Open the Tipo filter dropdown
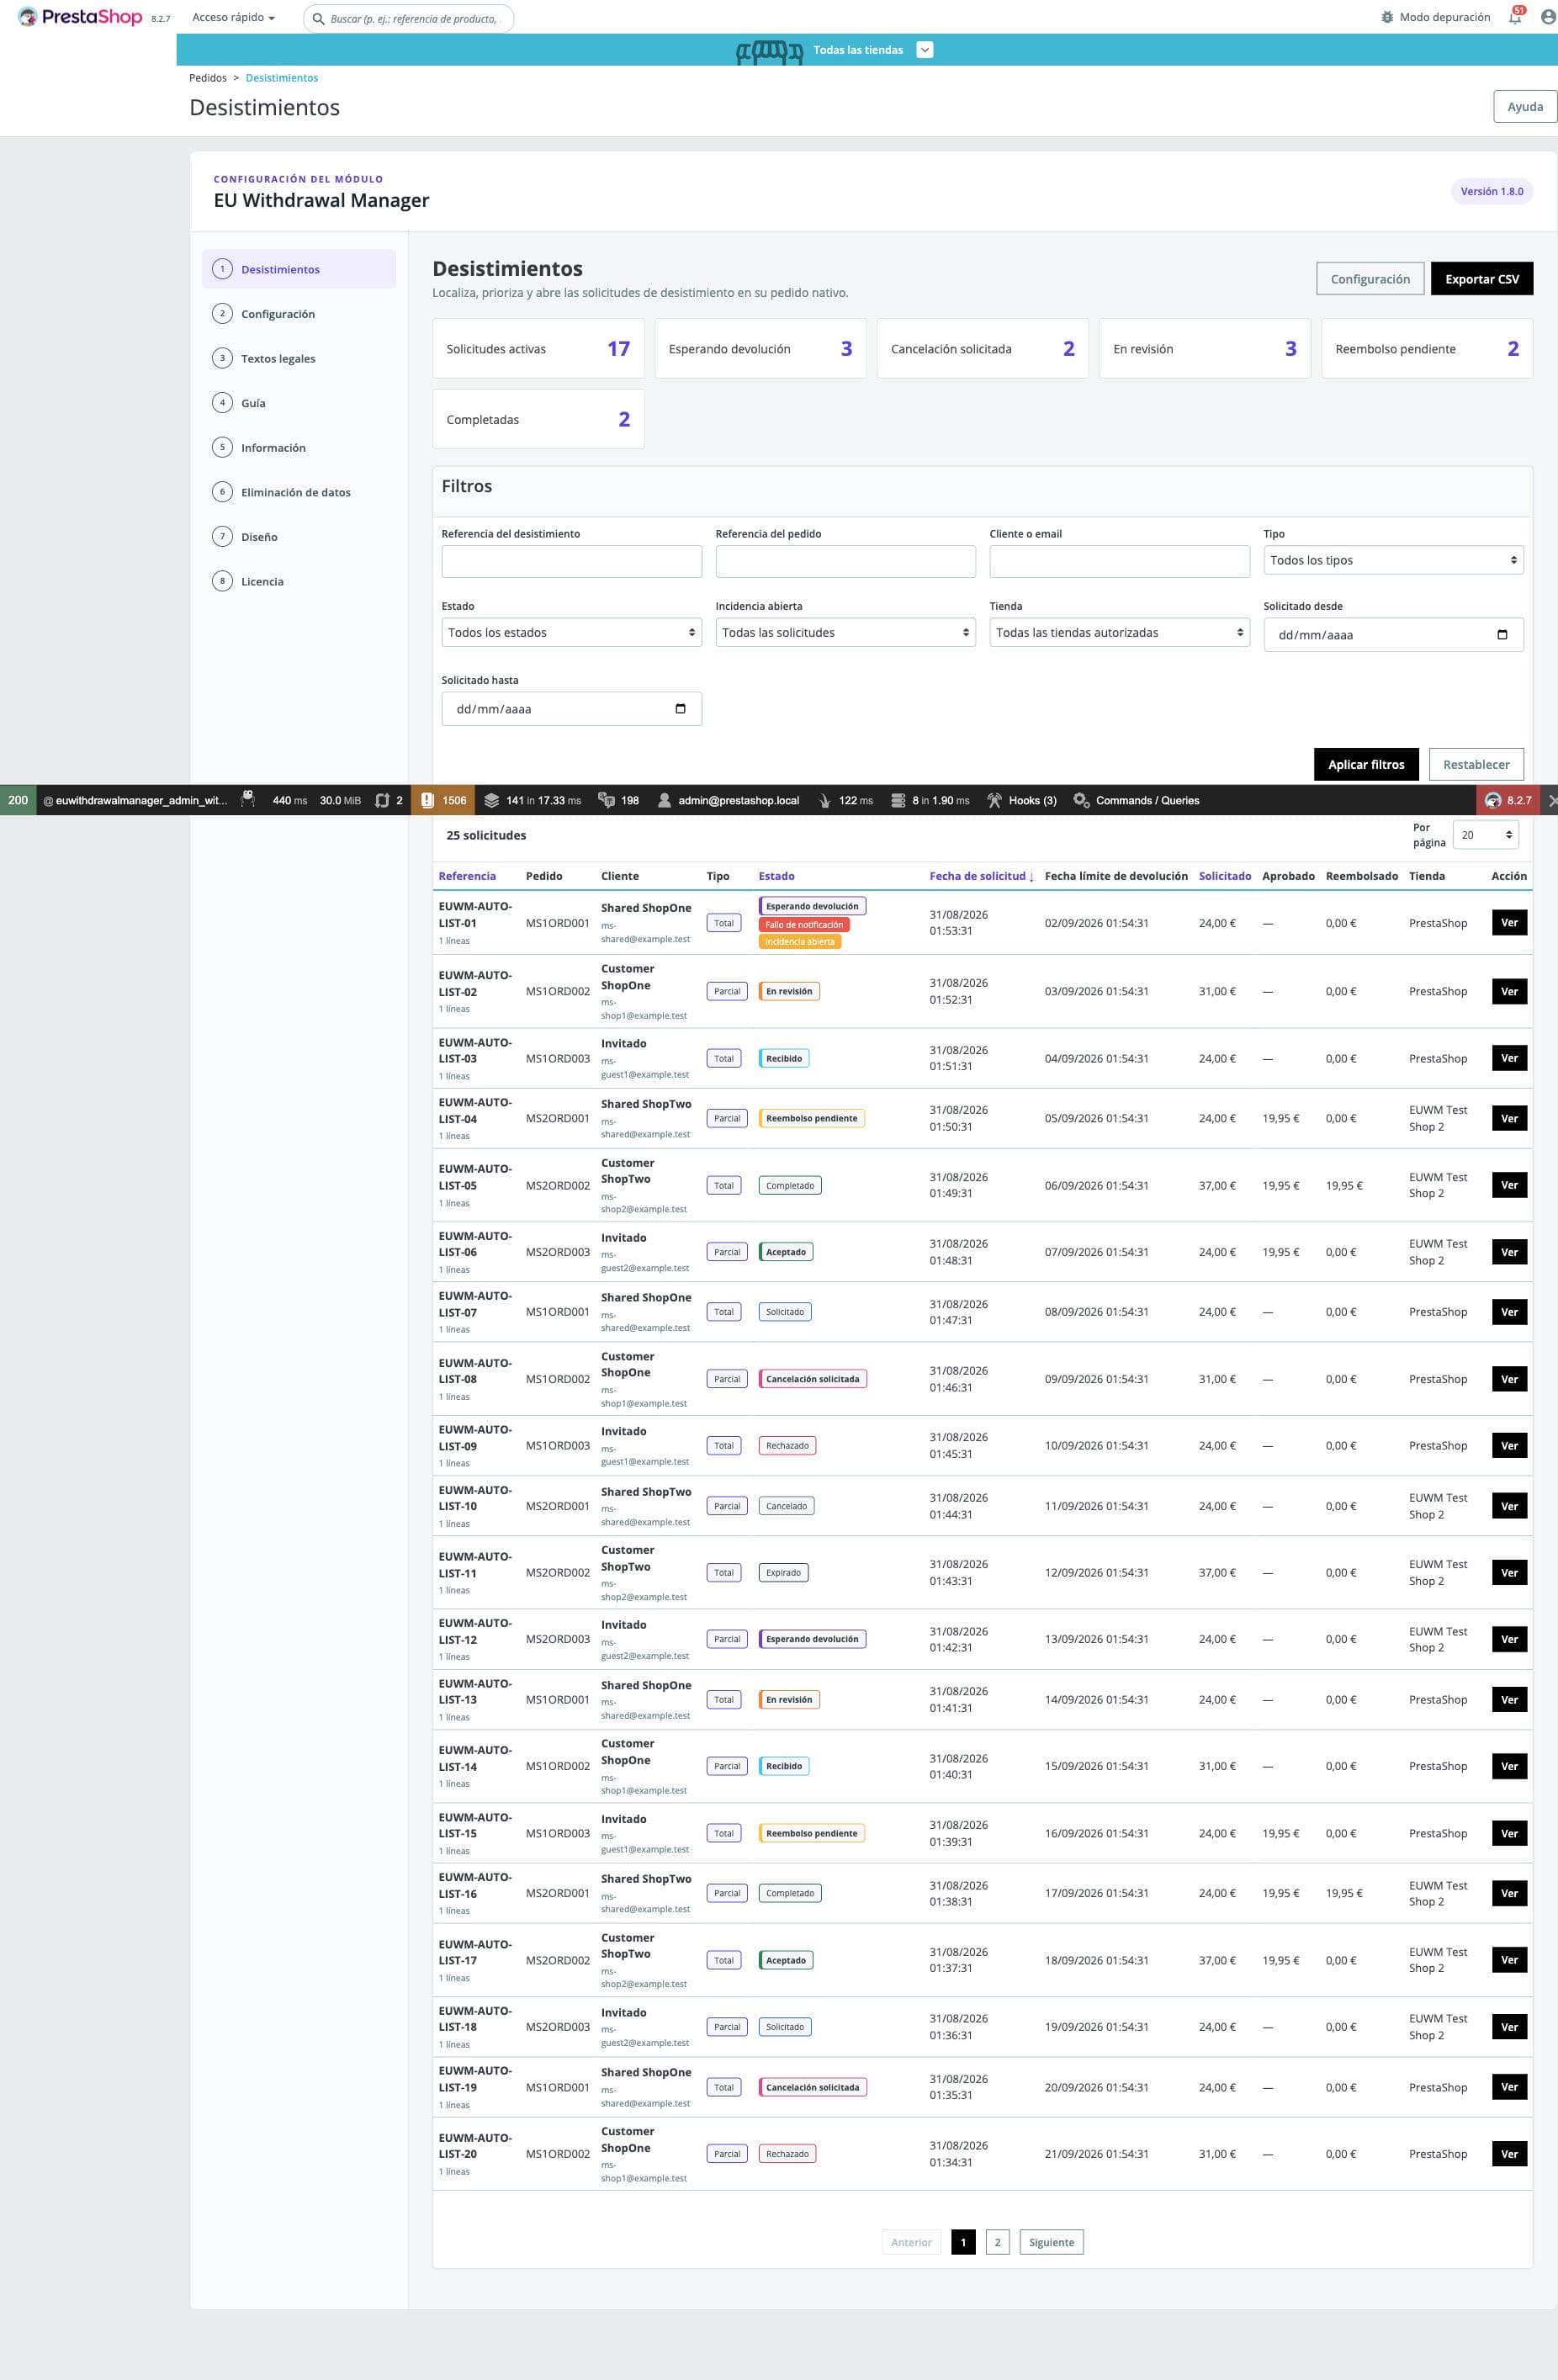Viewport: 1558px width, 2380px height. (x=1393, y=560)
